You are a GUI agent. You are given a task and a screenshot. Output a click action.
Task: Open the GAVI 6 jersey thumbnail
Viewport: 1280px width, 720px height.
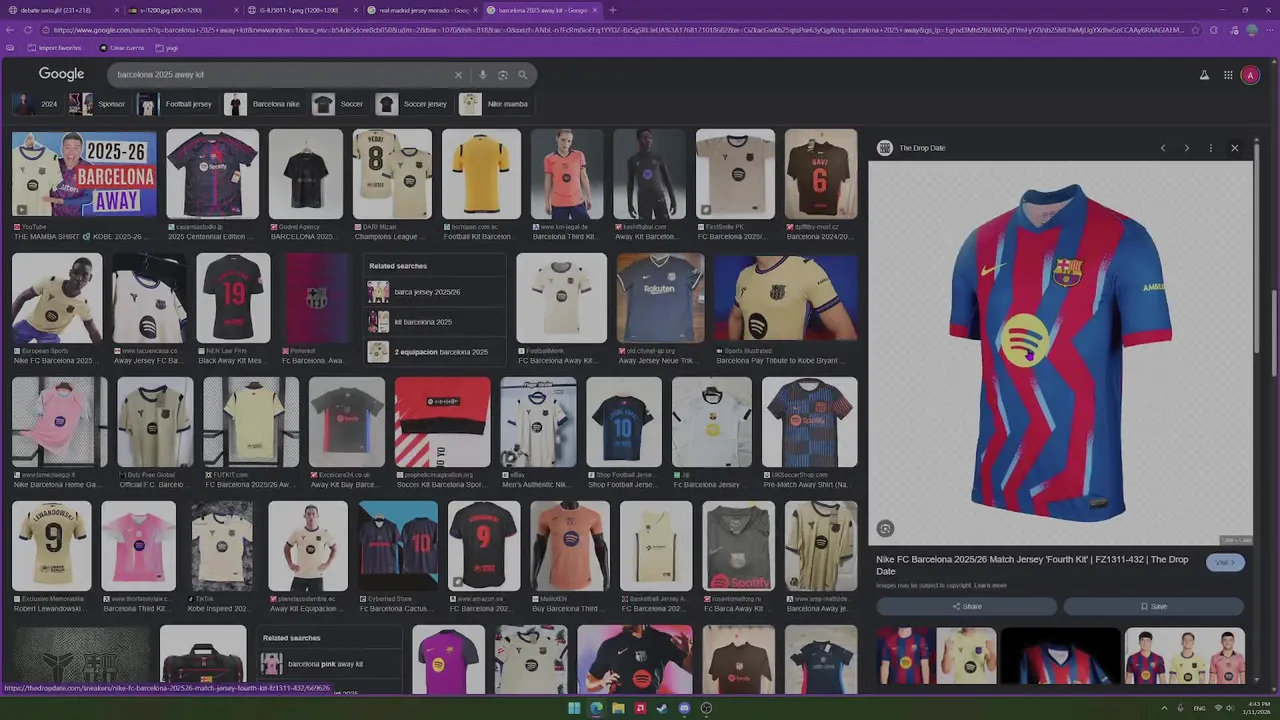pos(821,173)
